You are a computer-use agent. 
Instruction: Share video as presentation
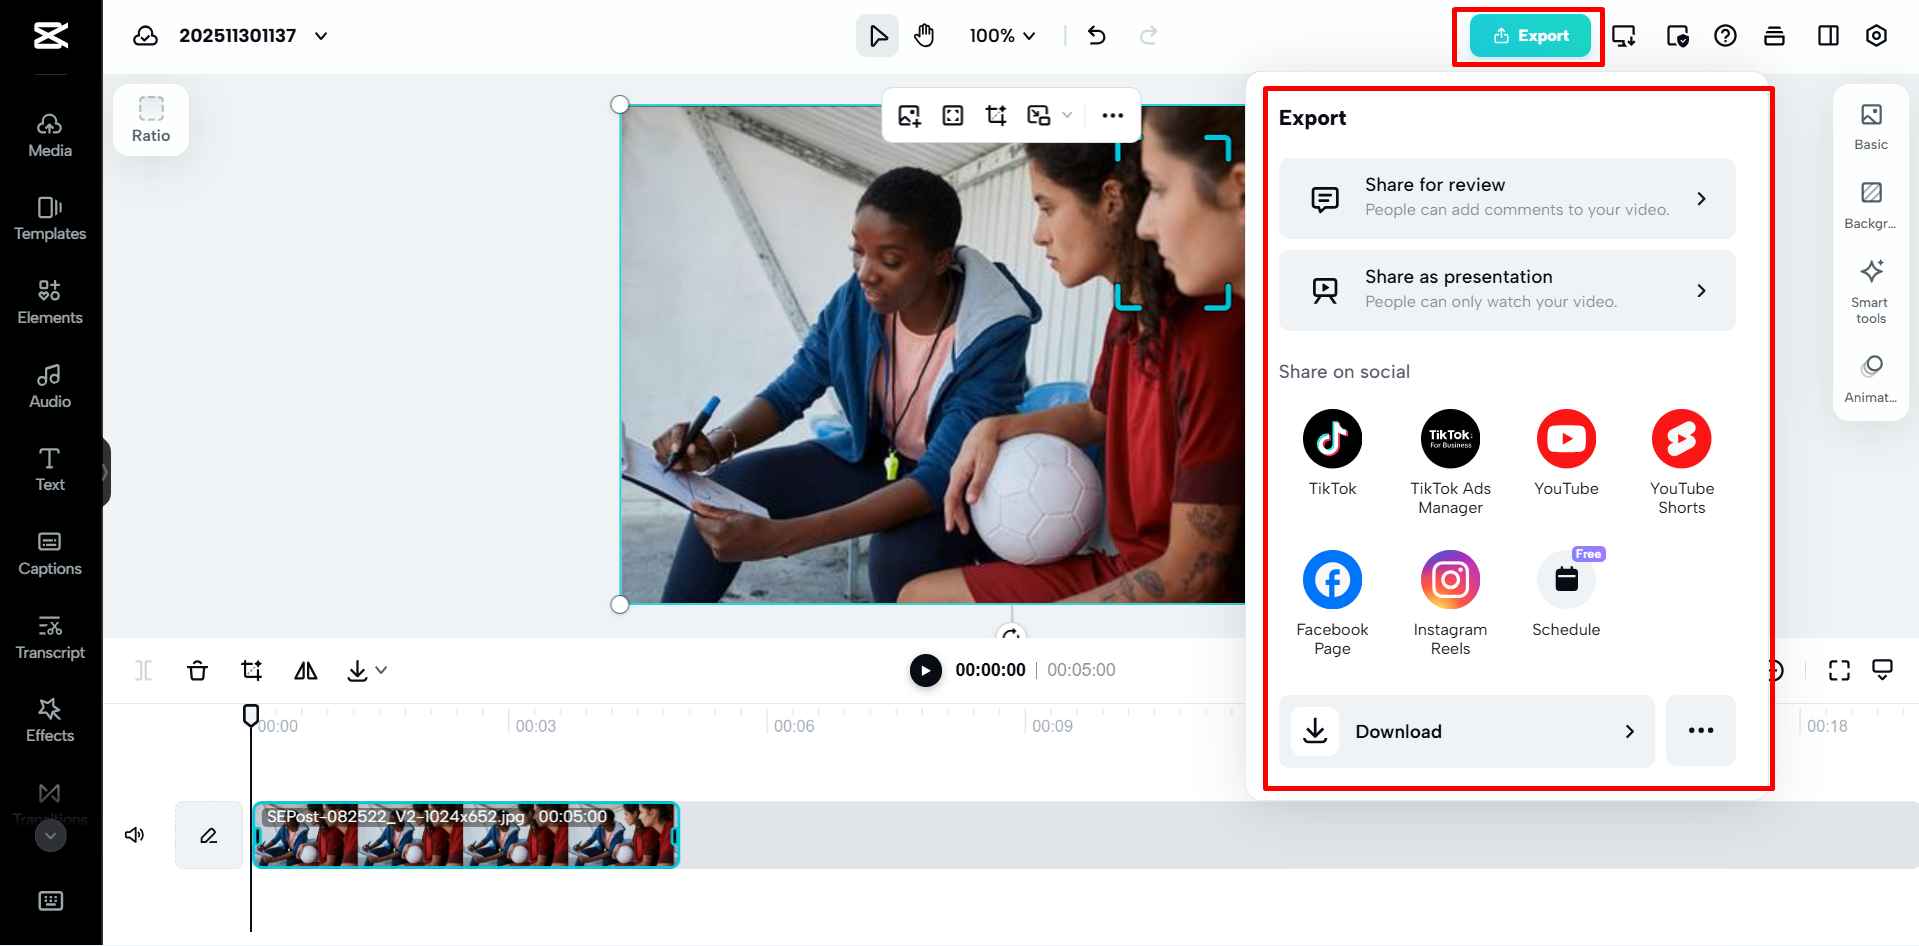point(1507,290)
